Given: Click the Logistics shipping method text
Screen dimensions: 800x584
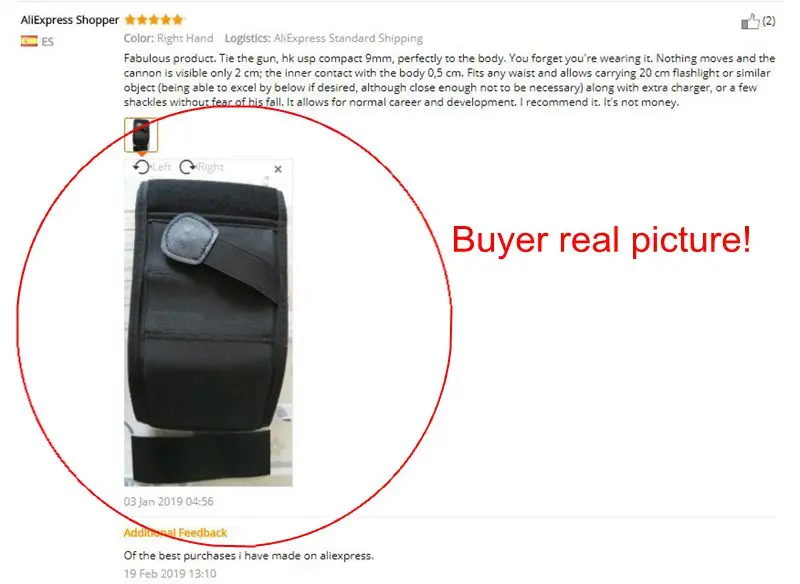Looking at the screenshot, I should [x=324, y=38].
